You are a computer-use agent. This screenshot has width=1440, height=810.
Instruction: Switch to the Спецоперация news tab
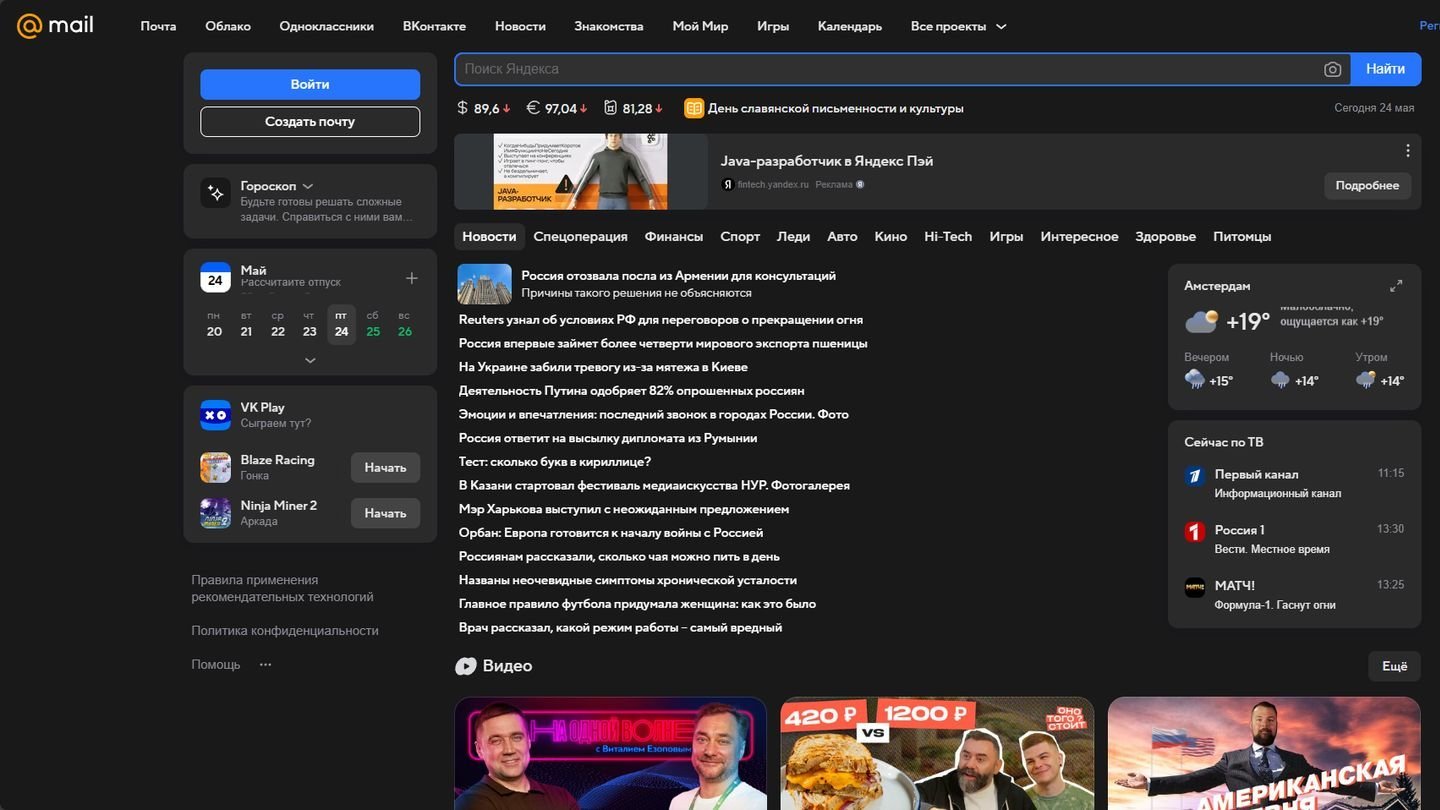point(581,237)
